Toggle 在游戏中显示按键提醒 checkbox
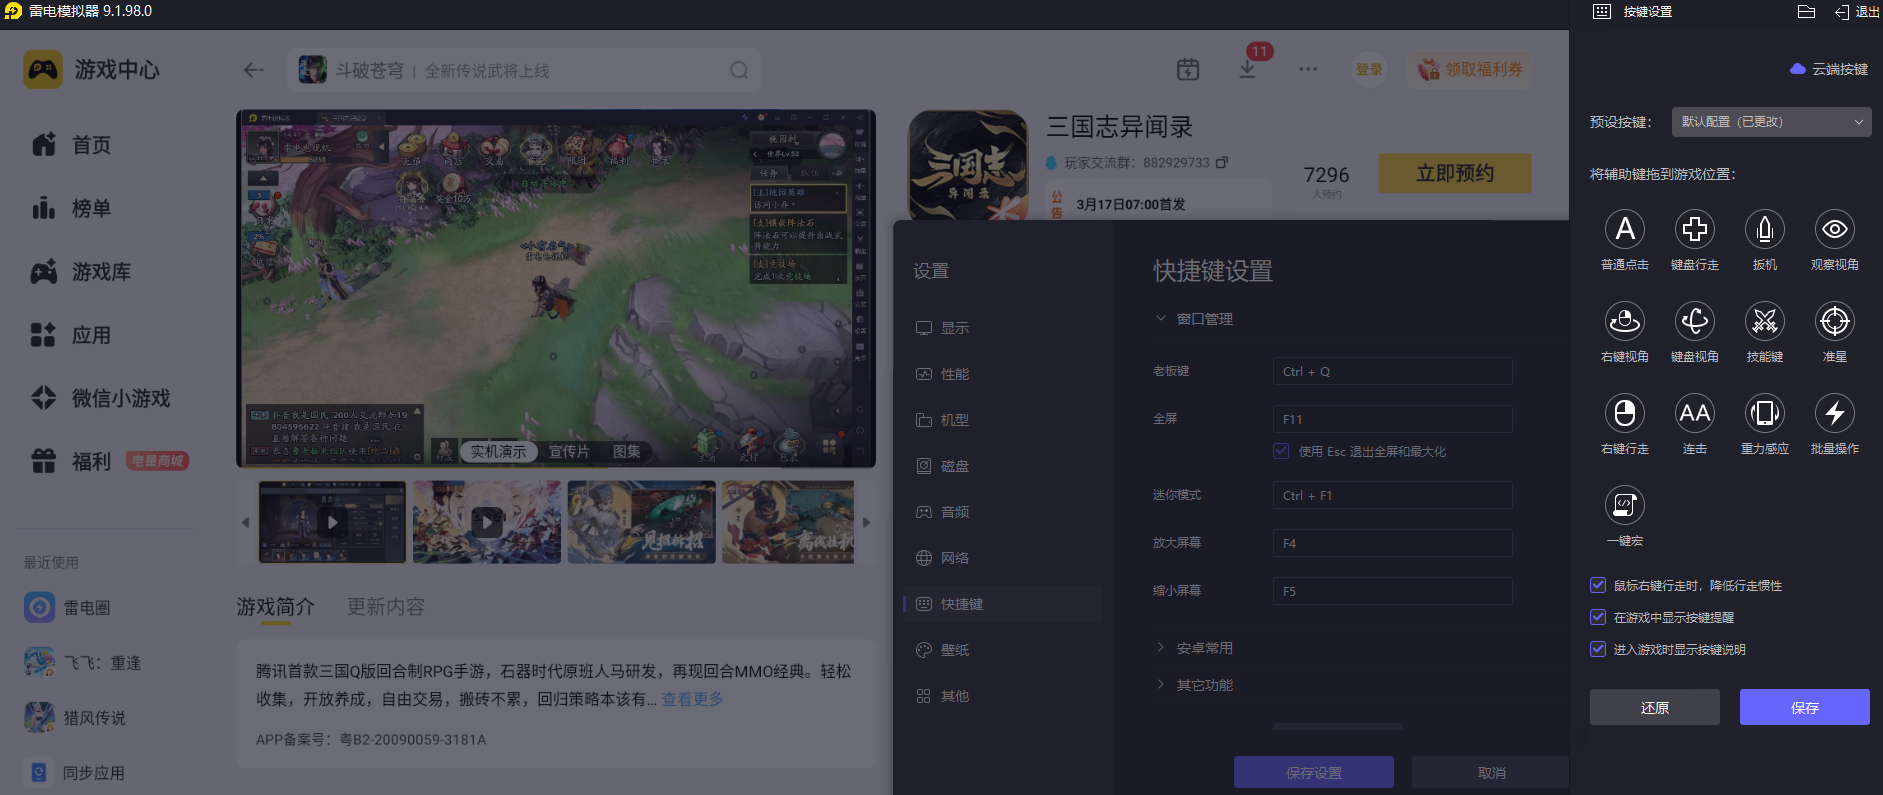 point(1598,617)
